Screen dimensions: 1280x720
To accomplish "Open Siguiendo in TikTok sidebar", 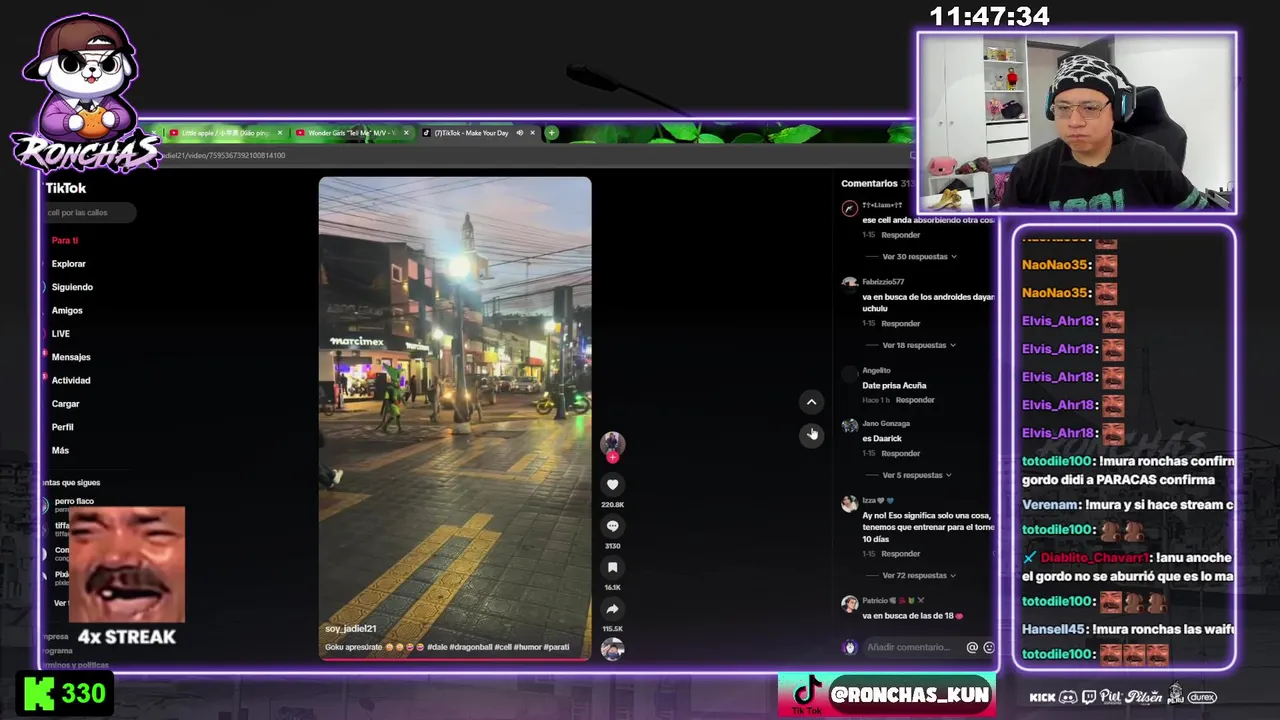I will pyautogui.click(x=72, y=287).
